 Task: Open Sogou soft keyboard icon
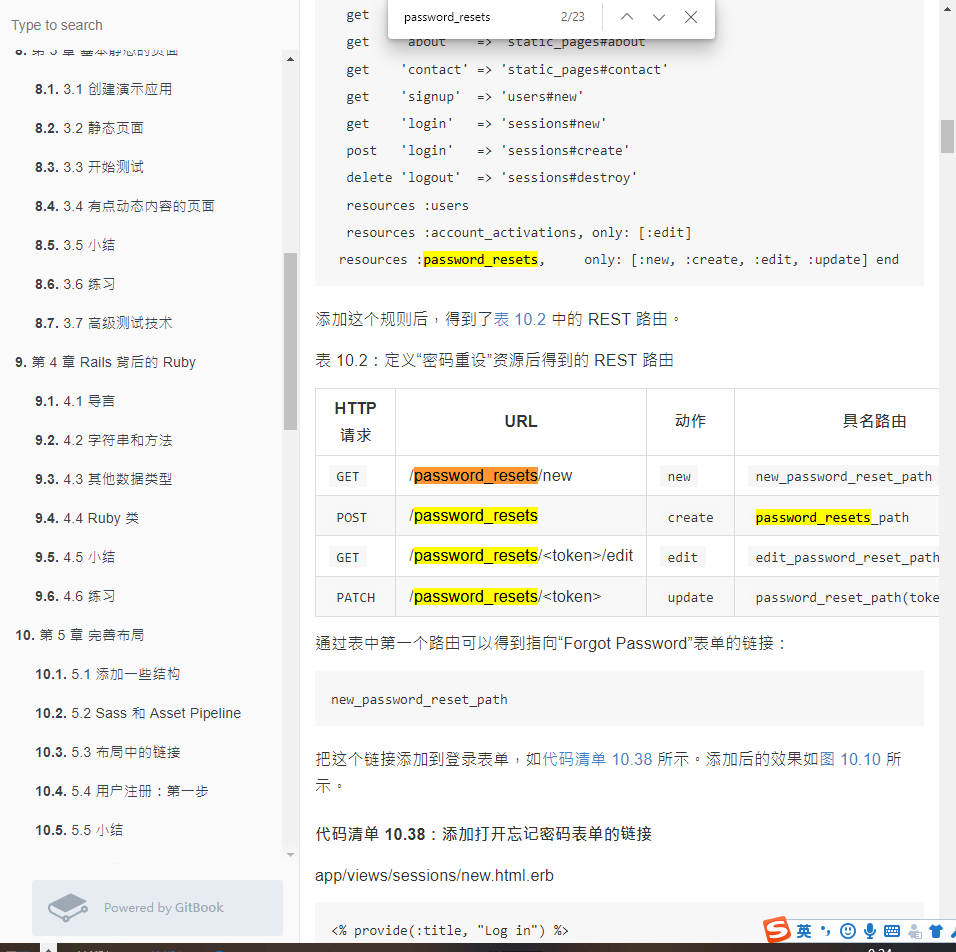pos(891,931)
